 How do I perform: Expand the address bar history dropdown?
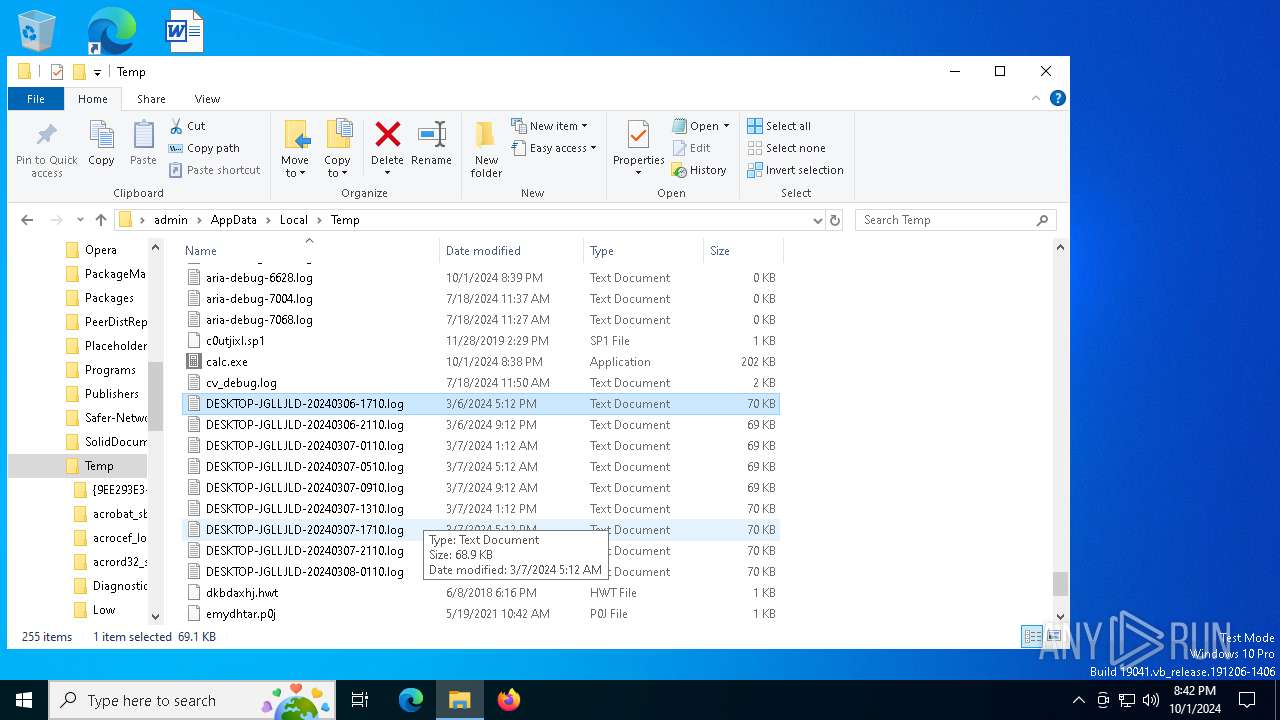click(x=817, y=220)
